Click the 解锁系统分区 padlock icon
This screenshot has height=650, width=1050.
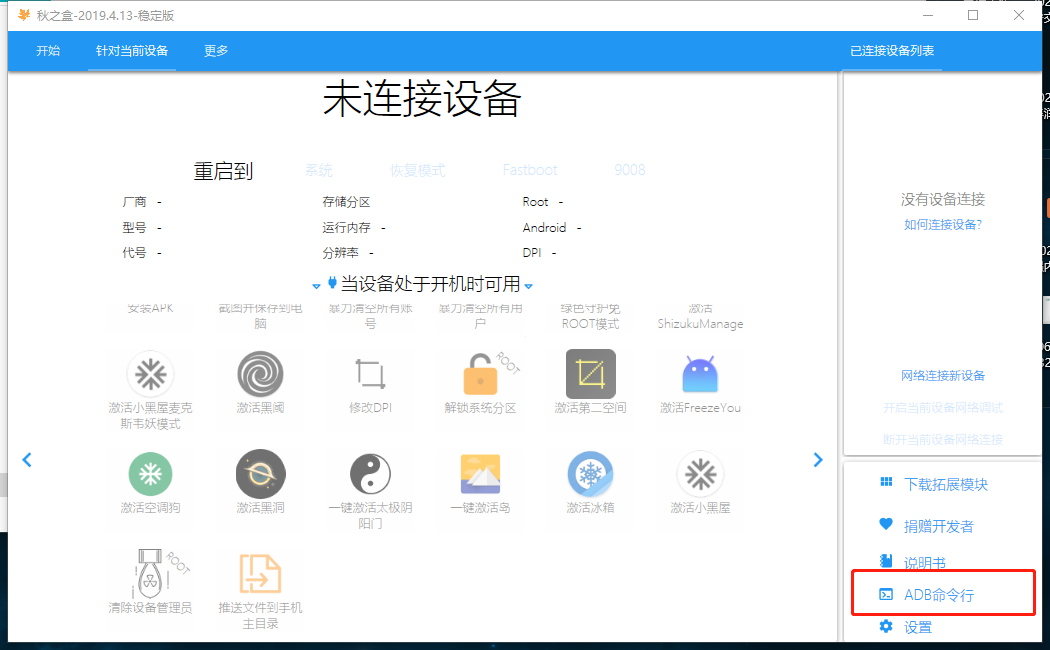(x=481, y=375)
